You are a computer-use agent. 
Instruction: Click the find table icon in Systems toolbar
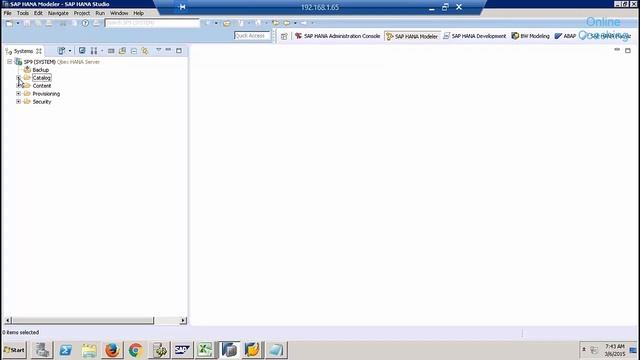point(122,51)
